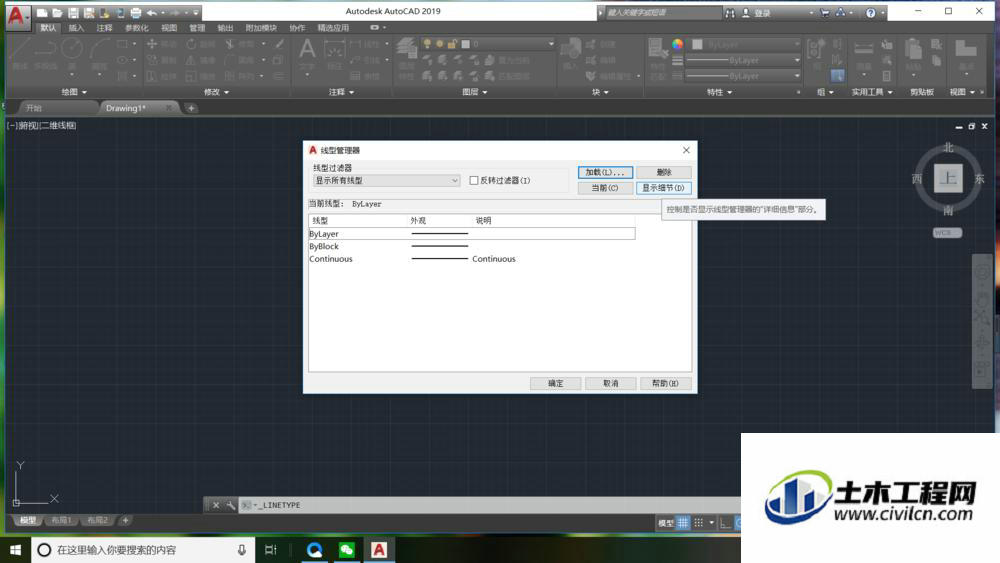Switch to the Layout1 tab
Screen dimensions: 1000x563
(x=61, y=520)
